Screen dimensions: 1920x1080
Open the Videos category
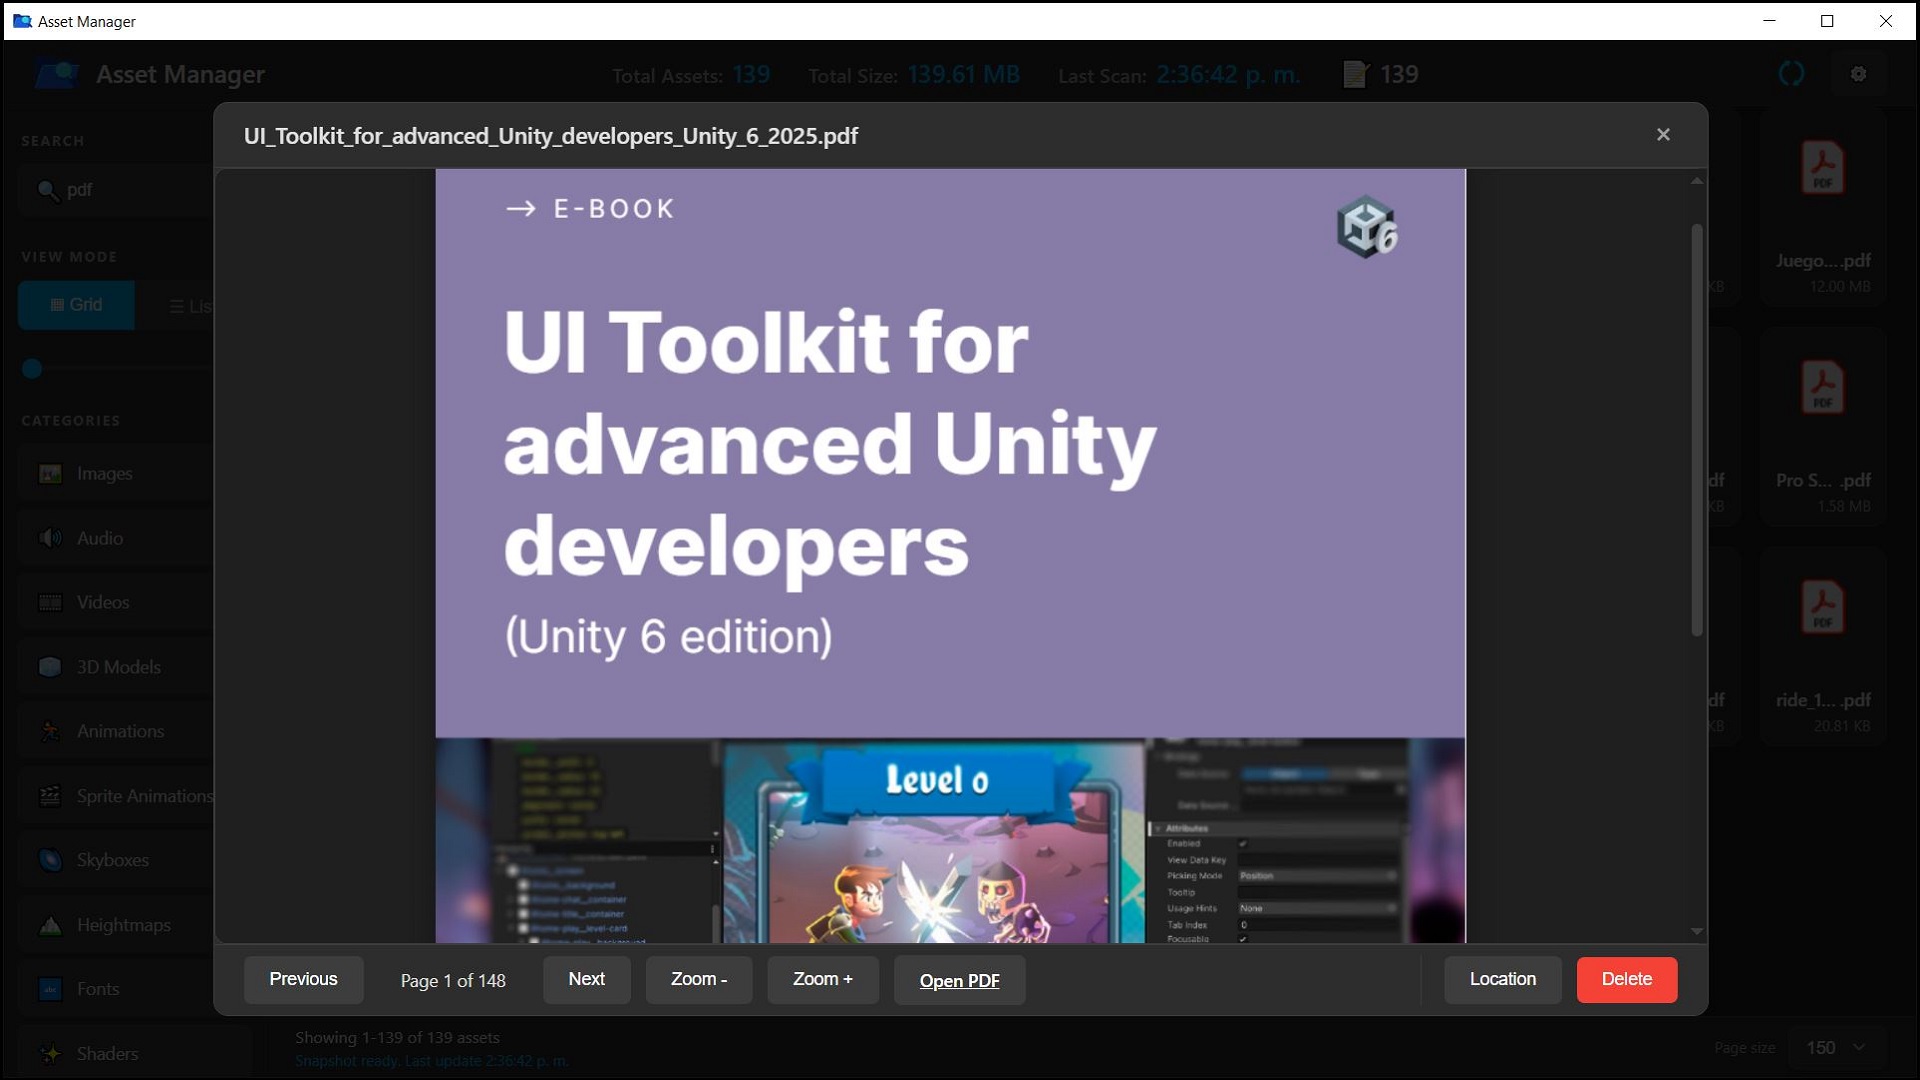tap(103, 602)
